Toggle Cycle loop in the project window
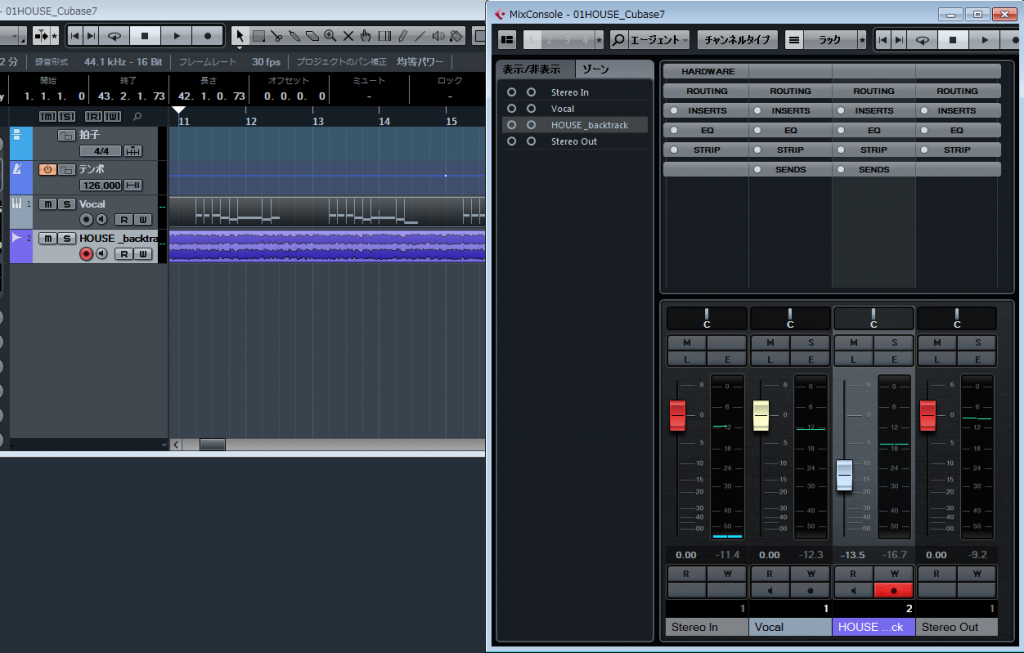The height and width of the screenshot is (653, 1024). tap(114, 36)
